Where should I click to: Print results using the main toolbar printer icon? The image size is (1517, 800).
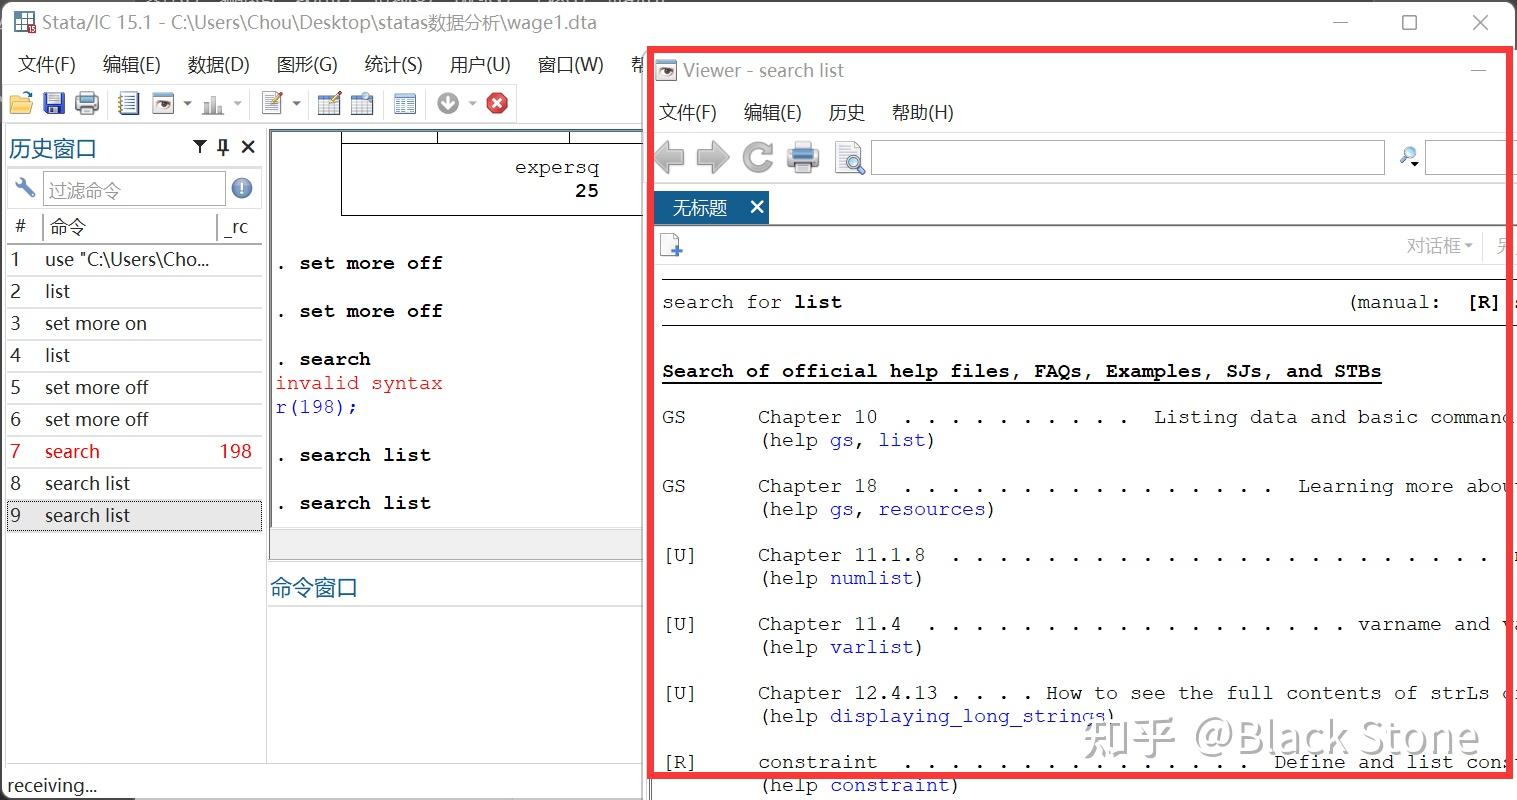coord(87,103)
